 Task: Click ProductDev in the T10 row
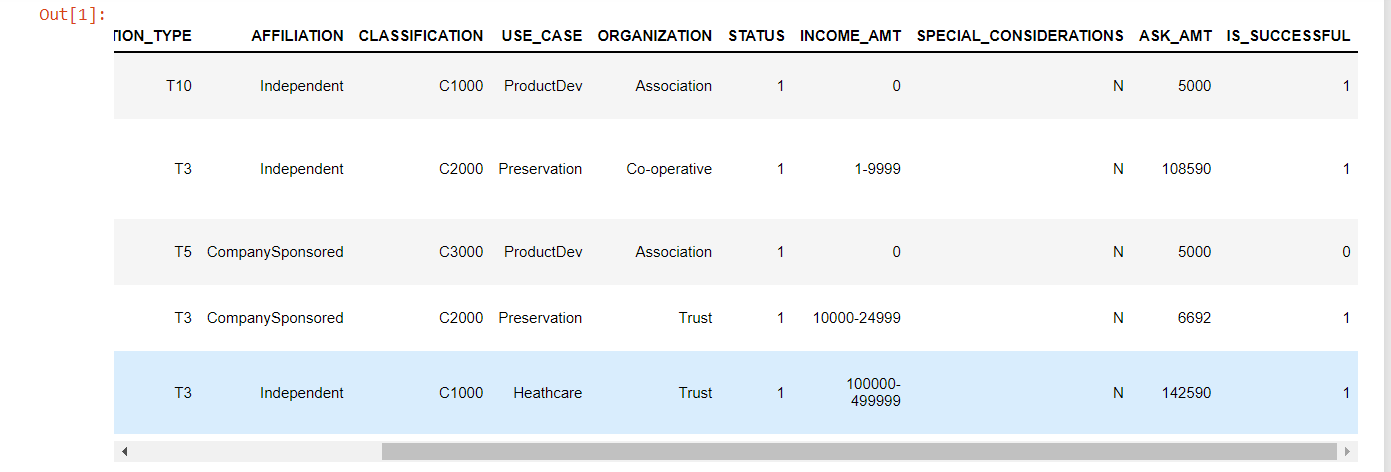coord(543,86)
